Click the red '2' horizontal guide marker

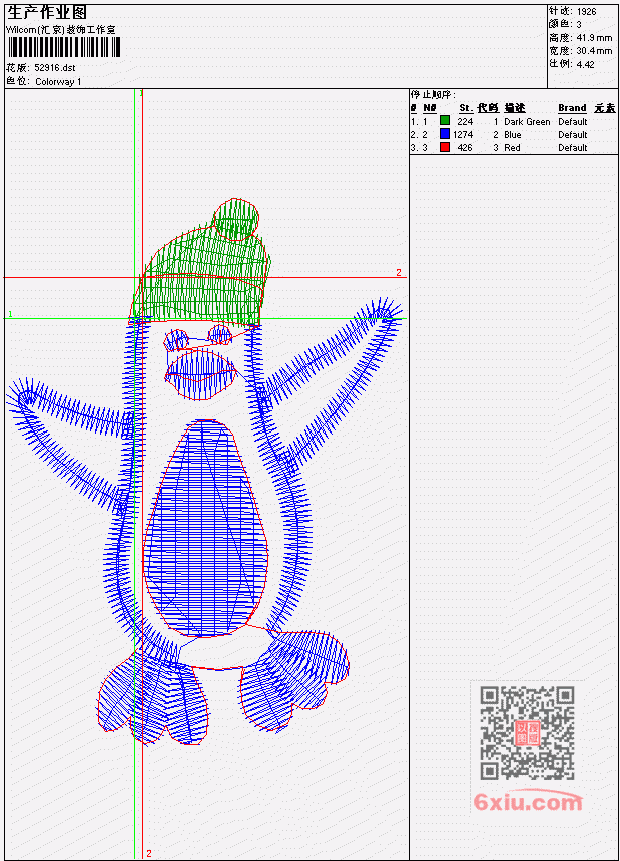(399, 272)
